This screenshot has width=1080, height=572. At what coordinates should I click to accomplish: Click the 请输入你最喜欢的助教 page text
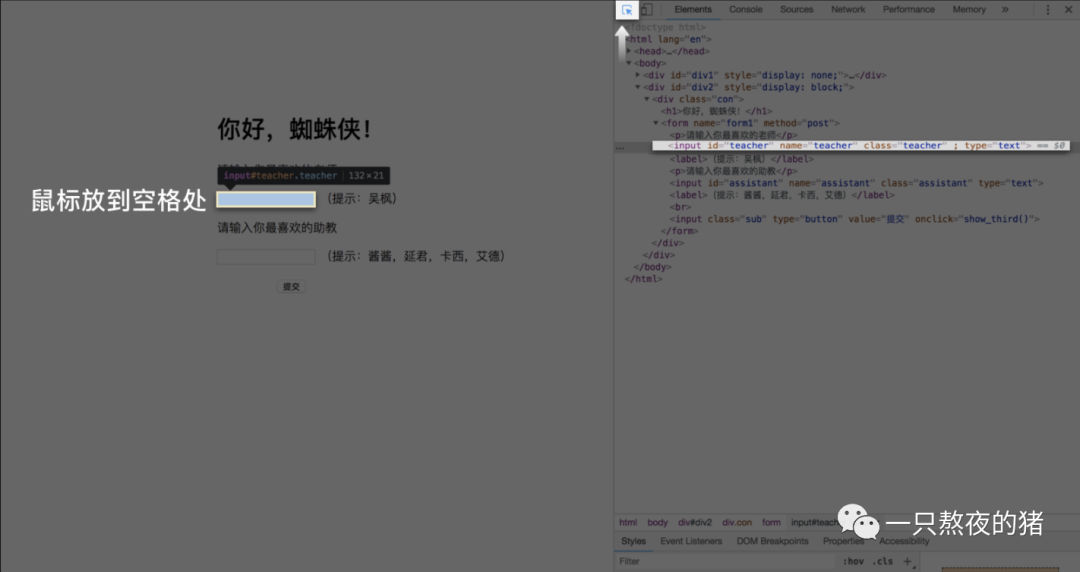[x=277, y=227]
